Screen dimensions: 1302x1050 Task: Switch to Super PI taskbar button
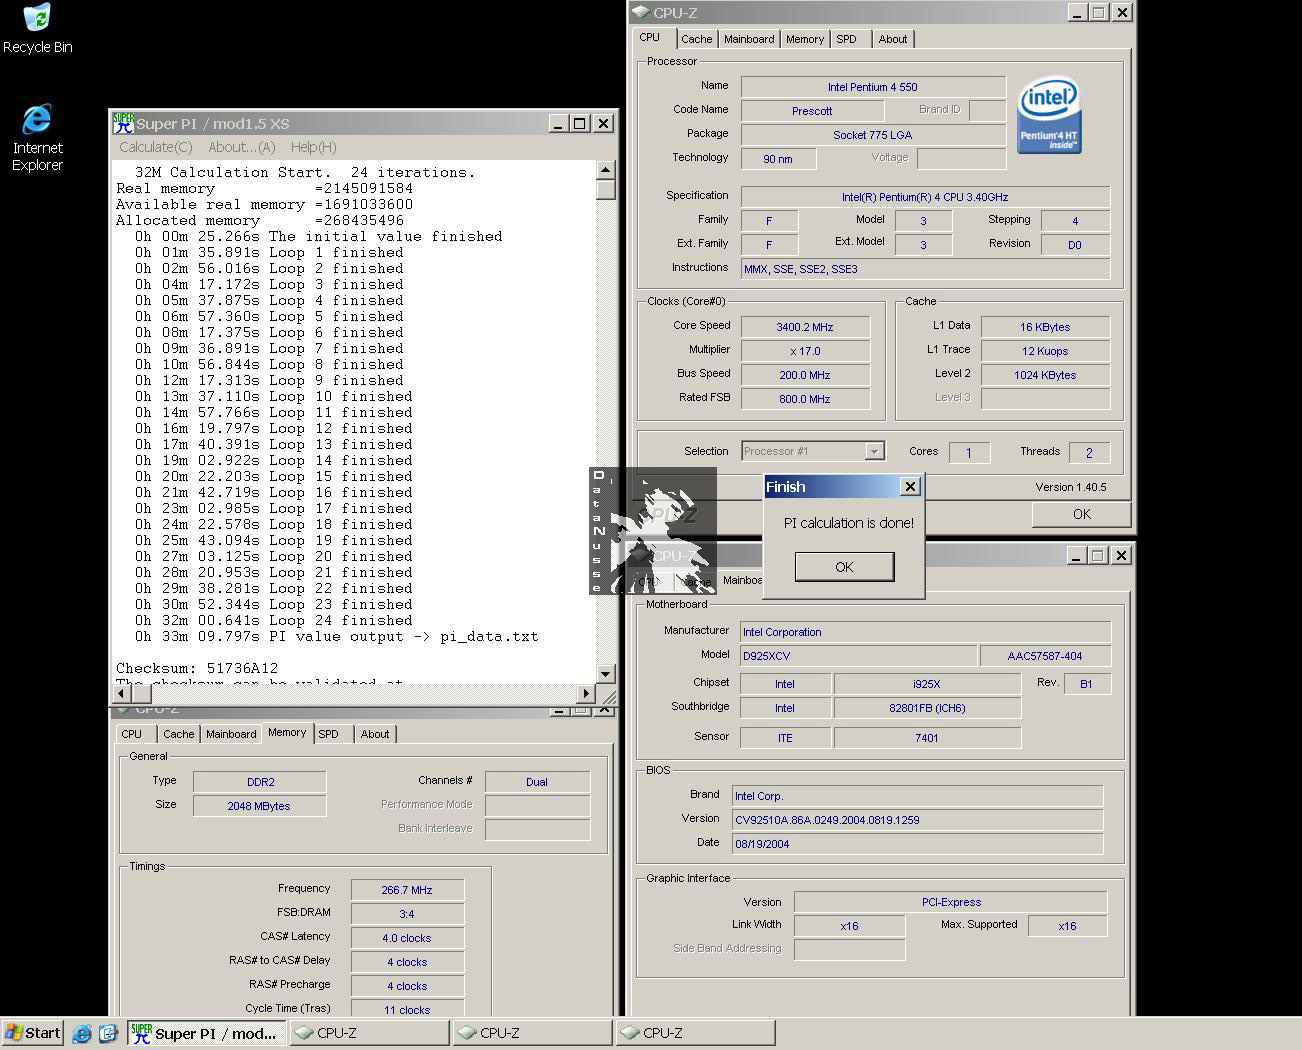tap(207, 1033)
